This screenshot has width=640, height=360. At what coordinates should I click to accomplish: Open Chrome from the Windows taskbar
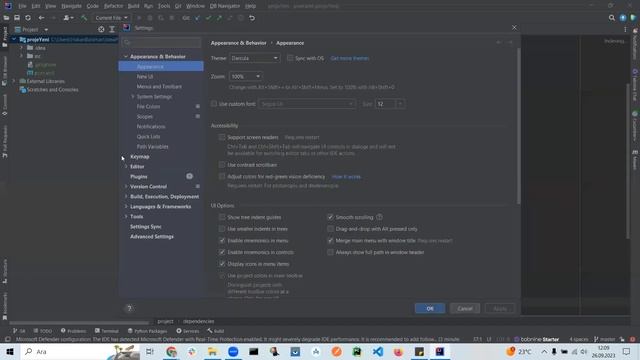tap(171, 351)
